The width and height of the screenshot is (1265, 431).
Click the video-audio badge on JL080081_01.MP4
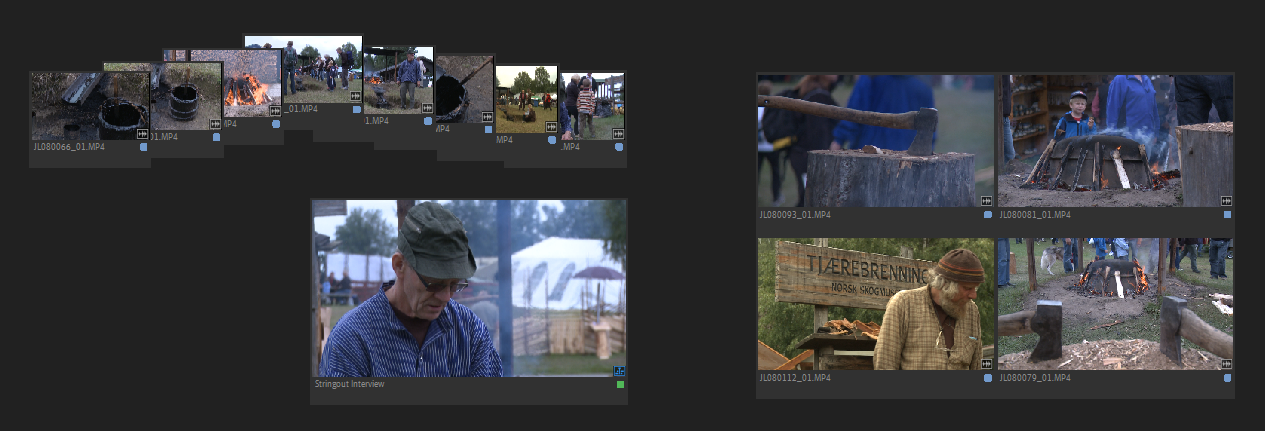pyautogui.click(x=1226, y=201)
